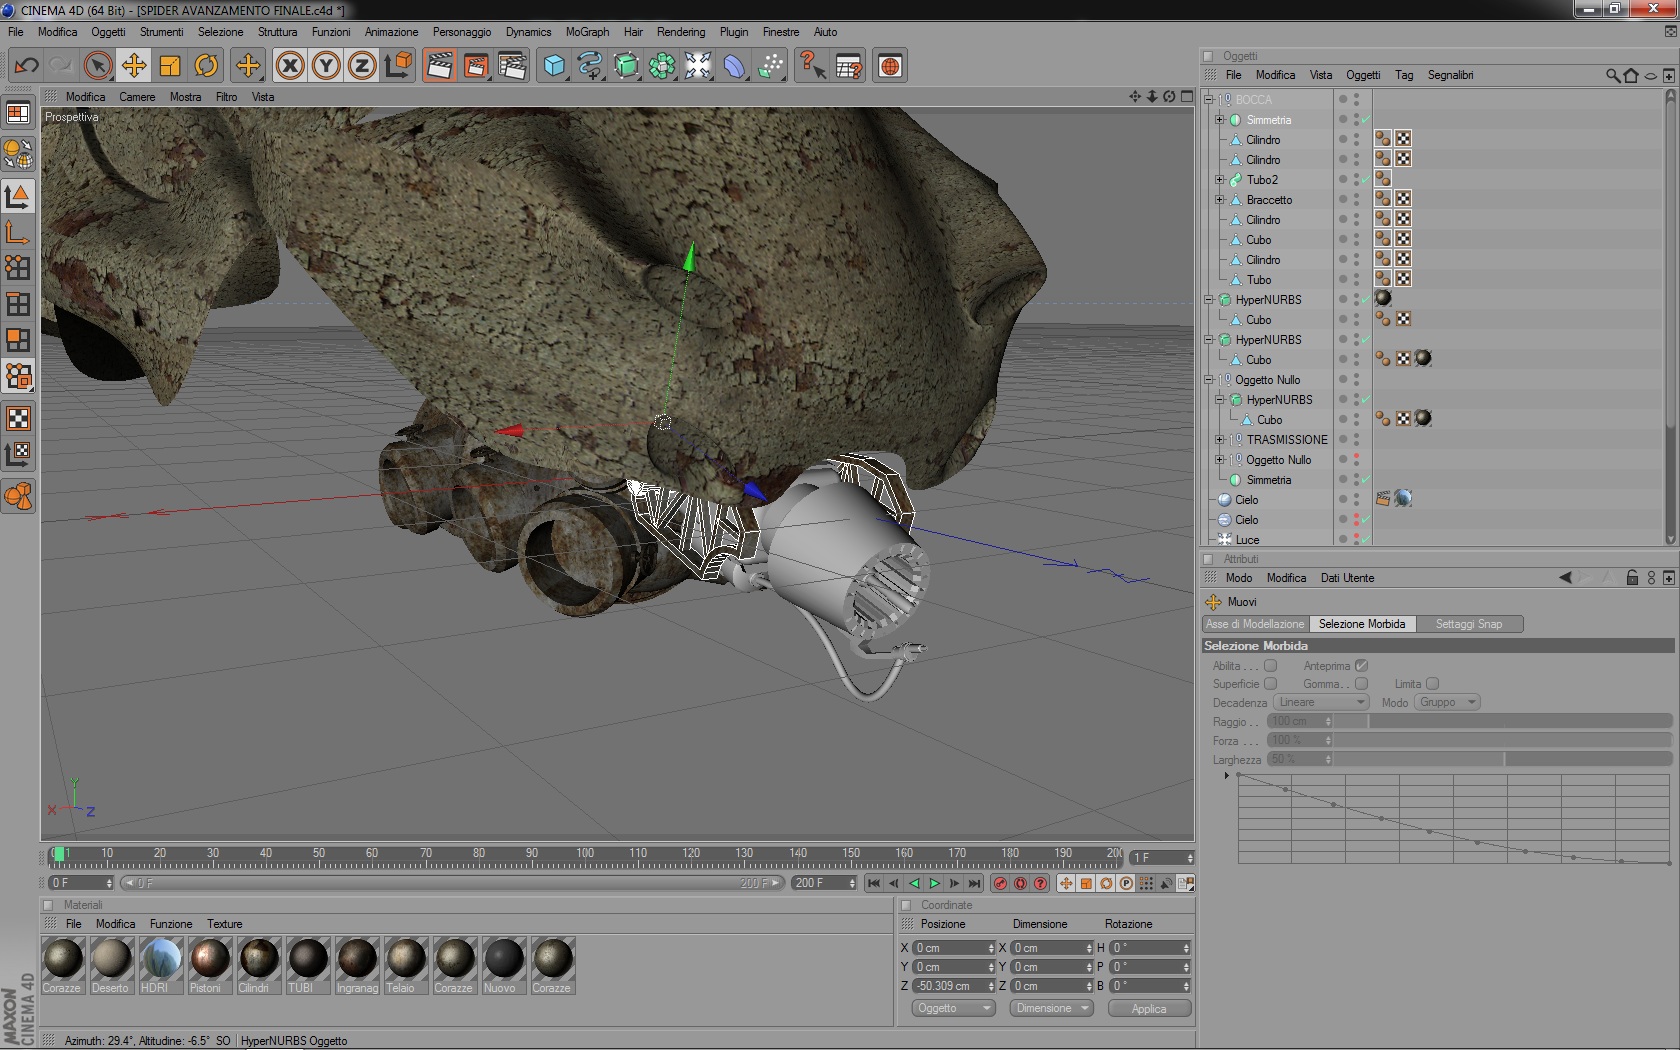The height and width of the screenshot is (1050, 1680).
Task: Expand the TRASMISSIONE object in tree
Action: click(x=1219, y=440)
